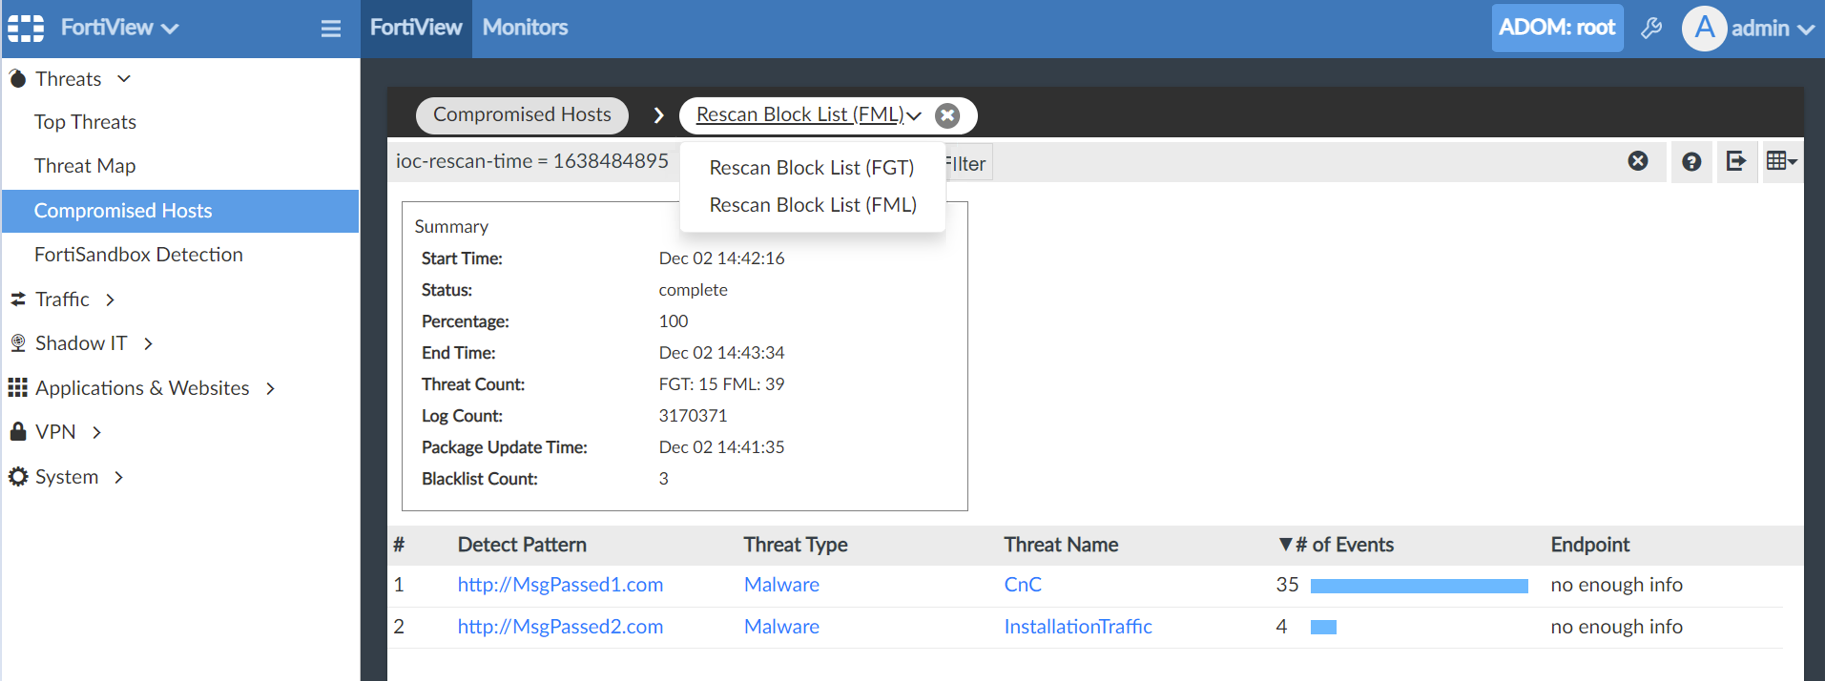Open the InstallationTraffic threat name link

pyautogui.click(x=1078, y=626)
